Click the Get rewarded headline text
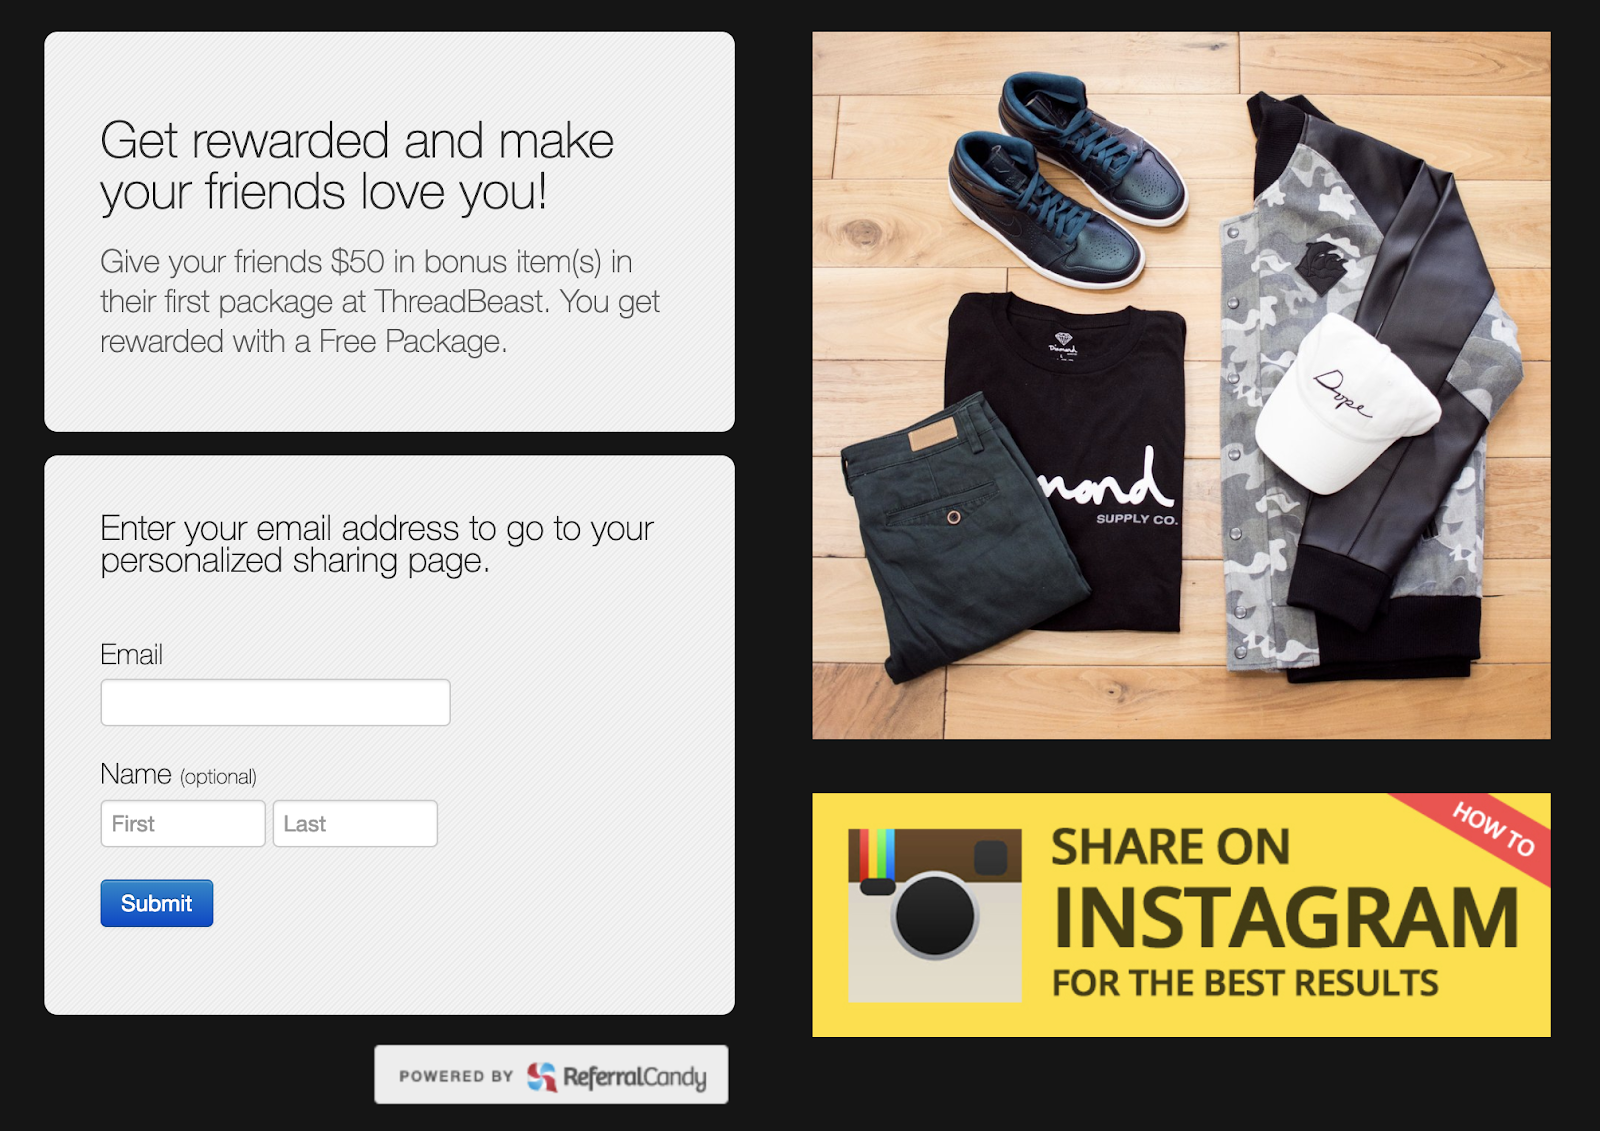1600x1131 pixels. 356,166
